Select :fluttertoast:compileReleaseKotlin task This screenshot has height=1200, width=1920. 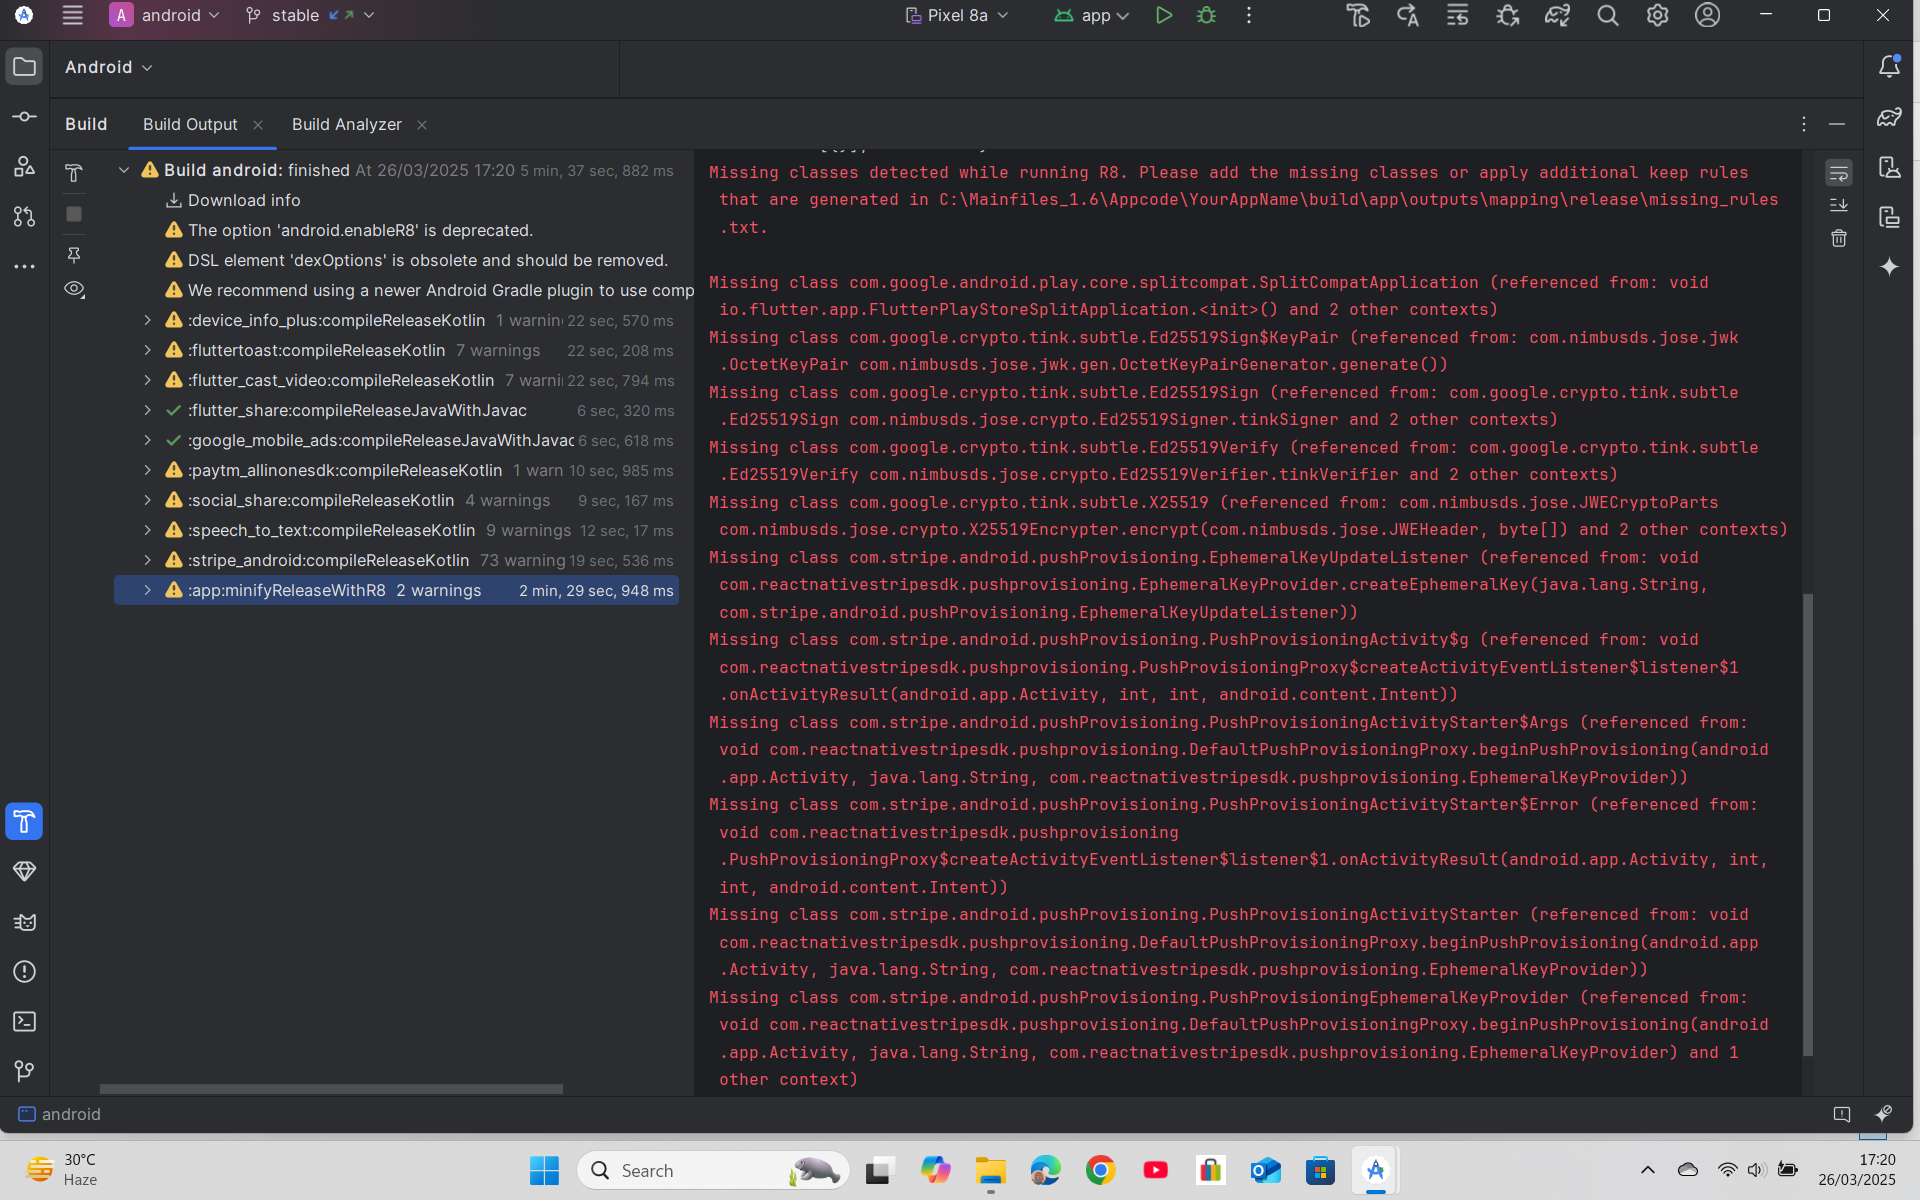click(x=397, y=350)
